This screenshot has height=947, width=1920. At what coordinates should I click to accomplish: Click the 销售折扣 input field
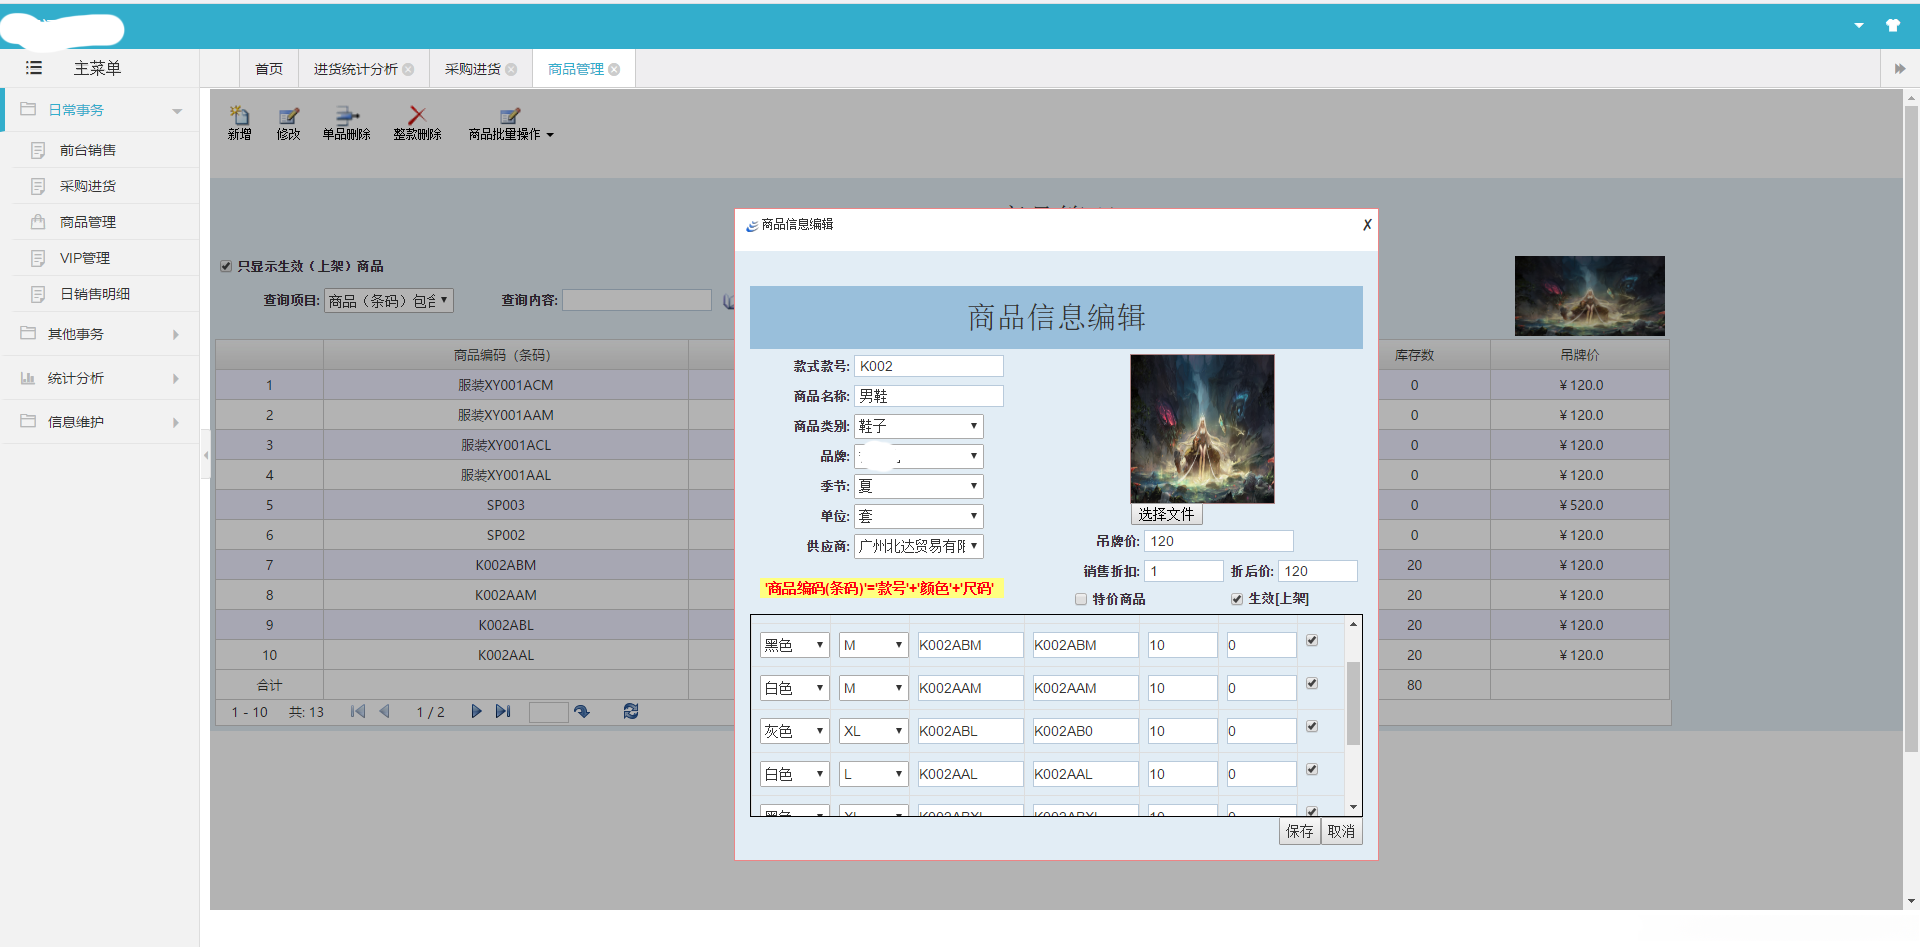tap(1184, 571)
